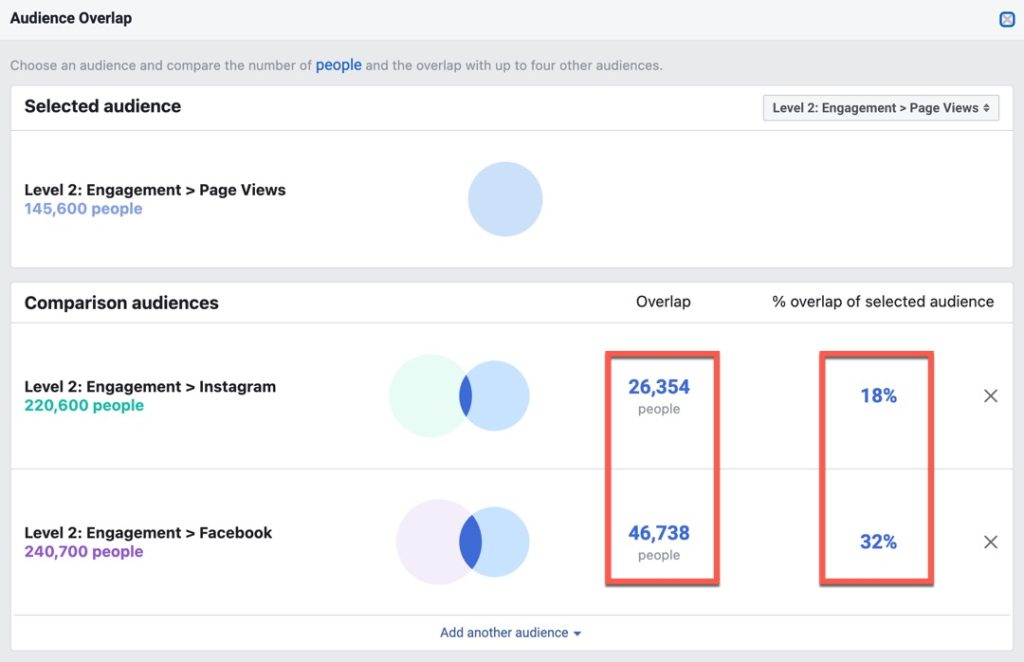Click the 'Comparison audiences' heading

(x=121, y=303)
